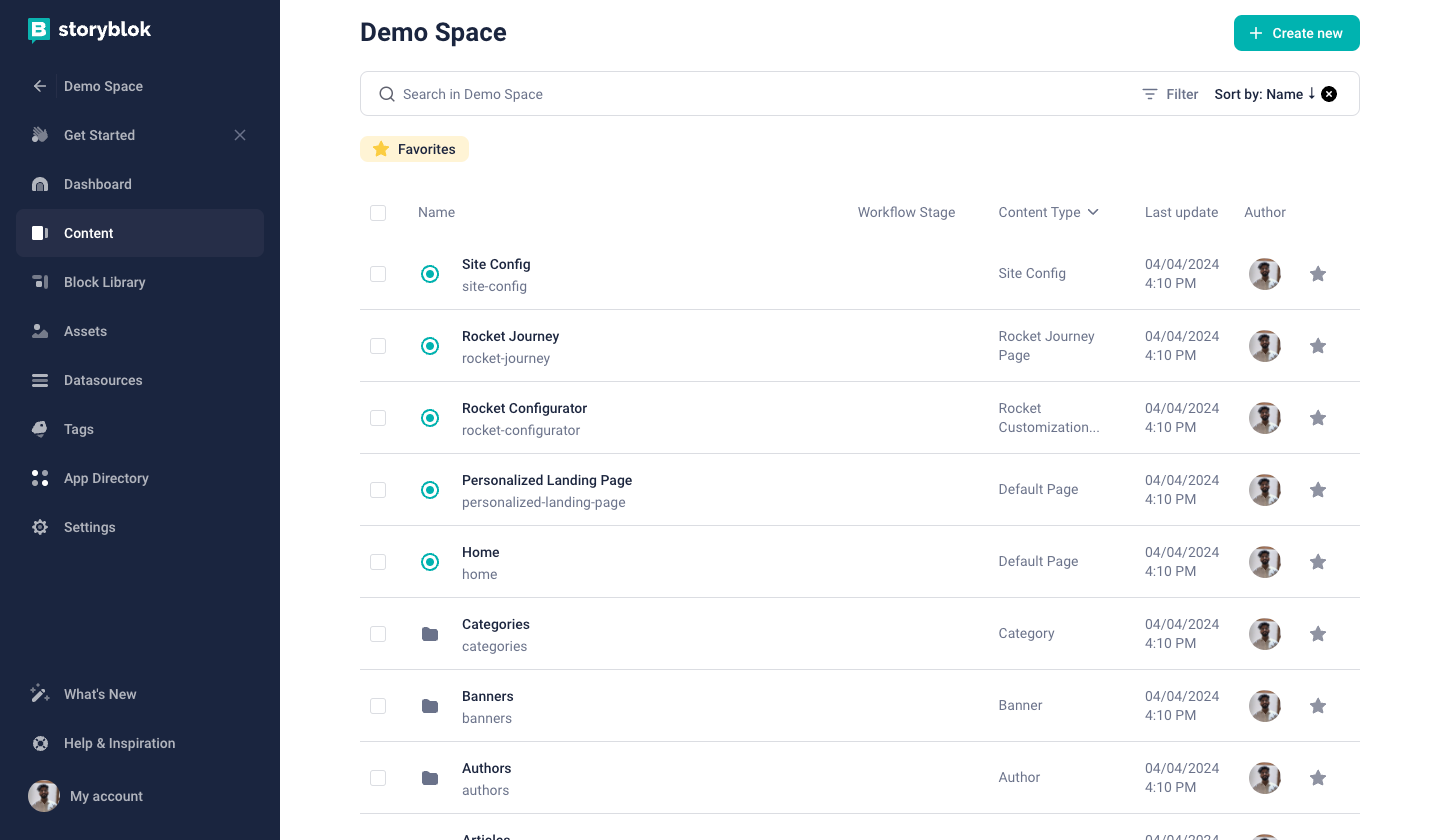The width and height of the screenshot is (1440, 840).
Task: Open App Directory from sidebar
Action: click(140, 478)
